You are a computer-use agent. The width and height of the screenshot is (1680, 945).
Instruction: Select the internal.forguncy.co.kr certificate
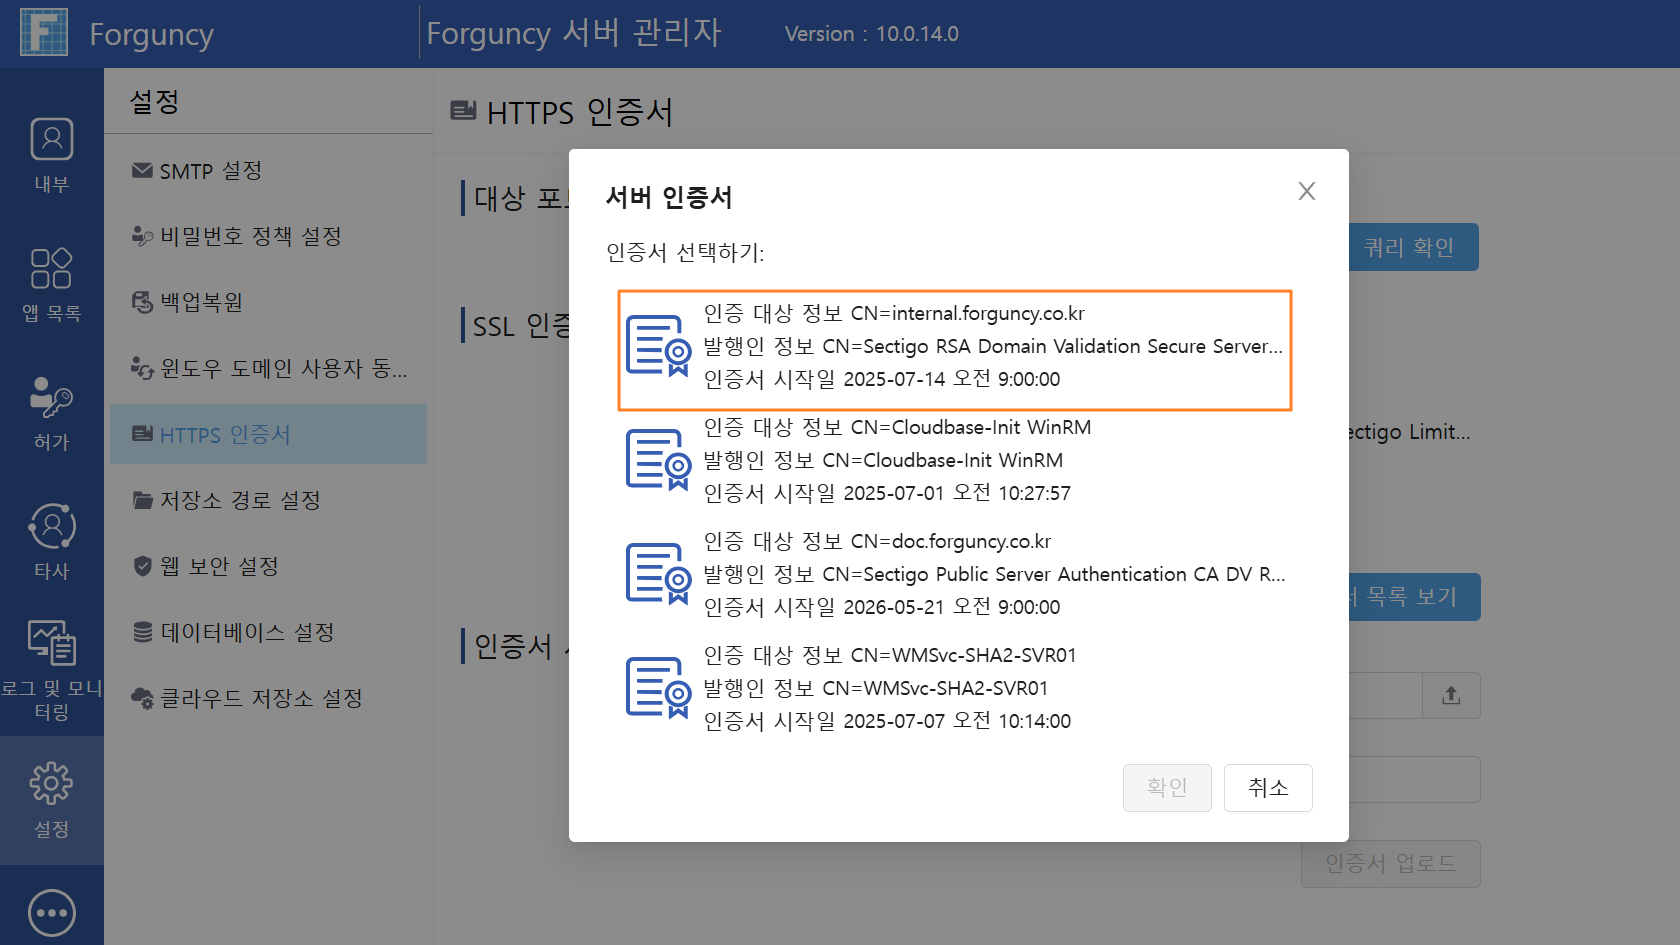(x=955, y=350)
